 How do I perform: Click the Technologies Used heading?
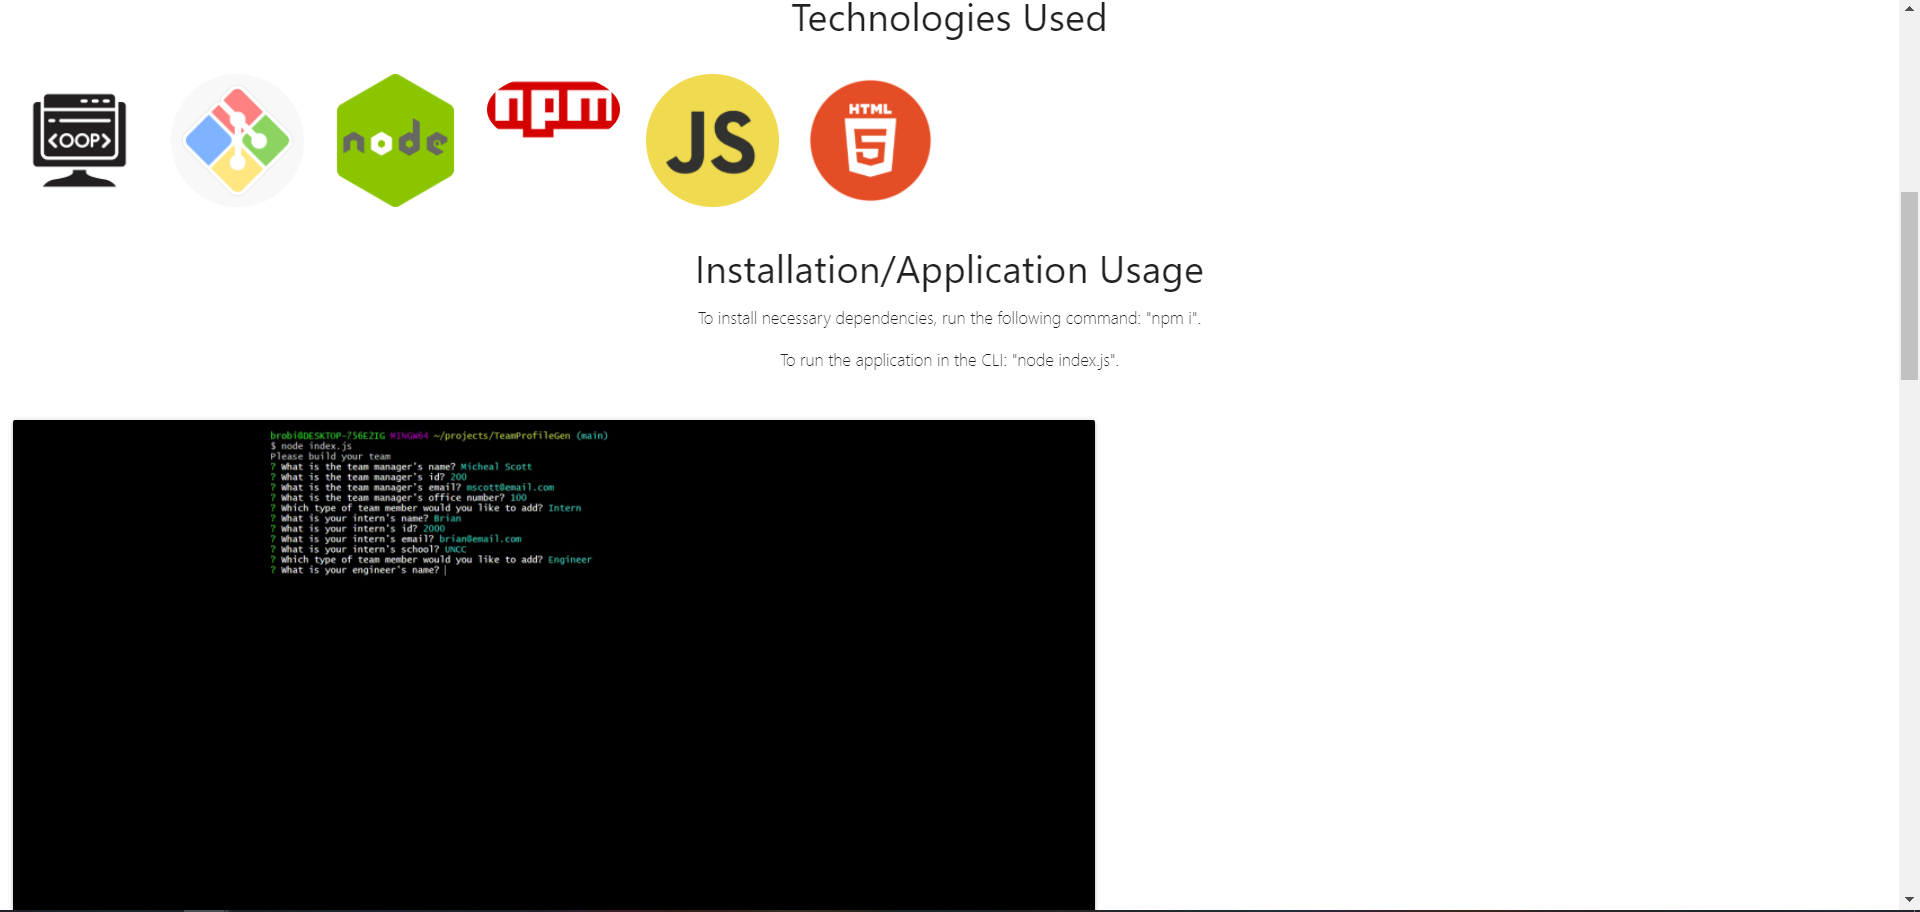pyautogui.click(x=949, y=18)
